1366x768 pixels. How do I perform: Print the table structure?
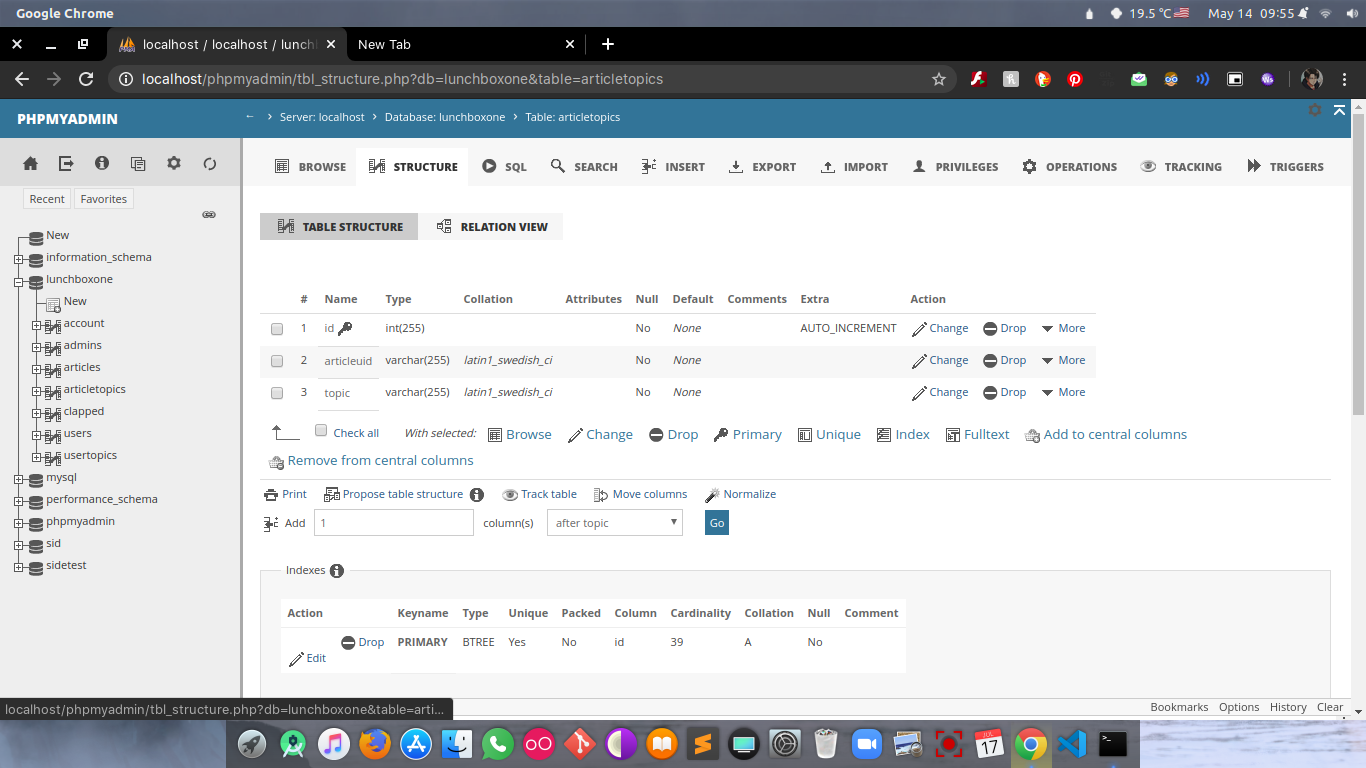(x=285, y=494)
